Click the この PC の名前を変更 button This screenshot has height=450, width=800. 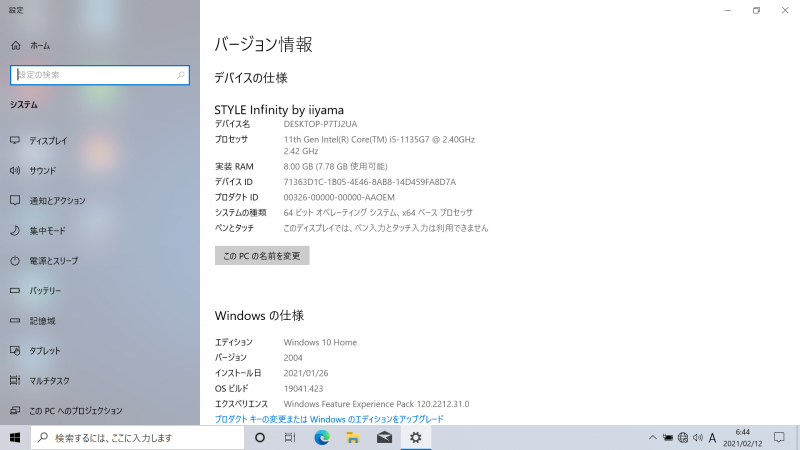262,256
